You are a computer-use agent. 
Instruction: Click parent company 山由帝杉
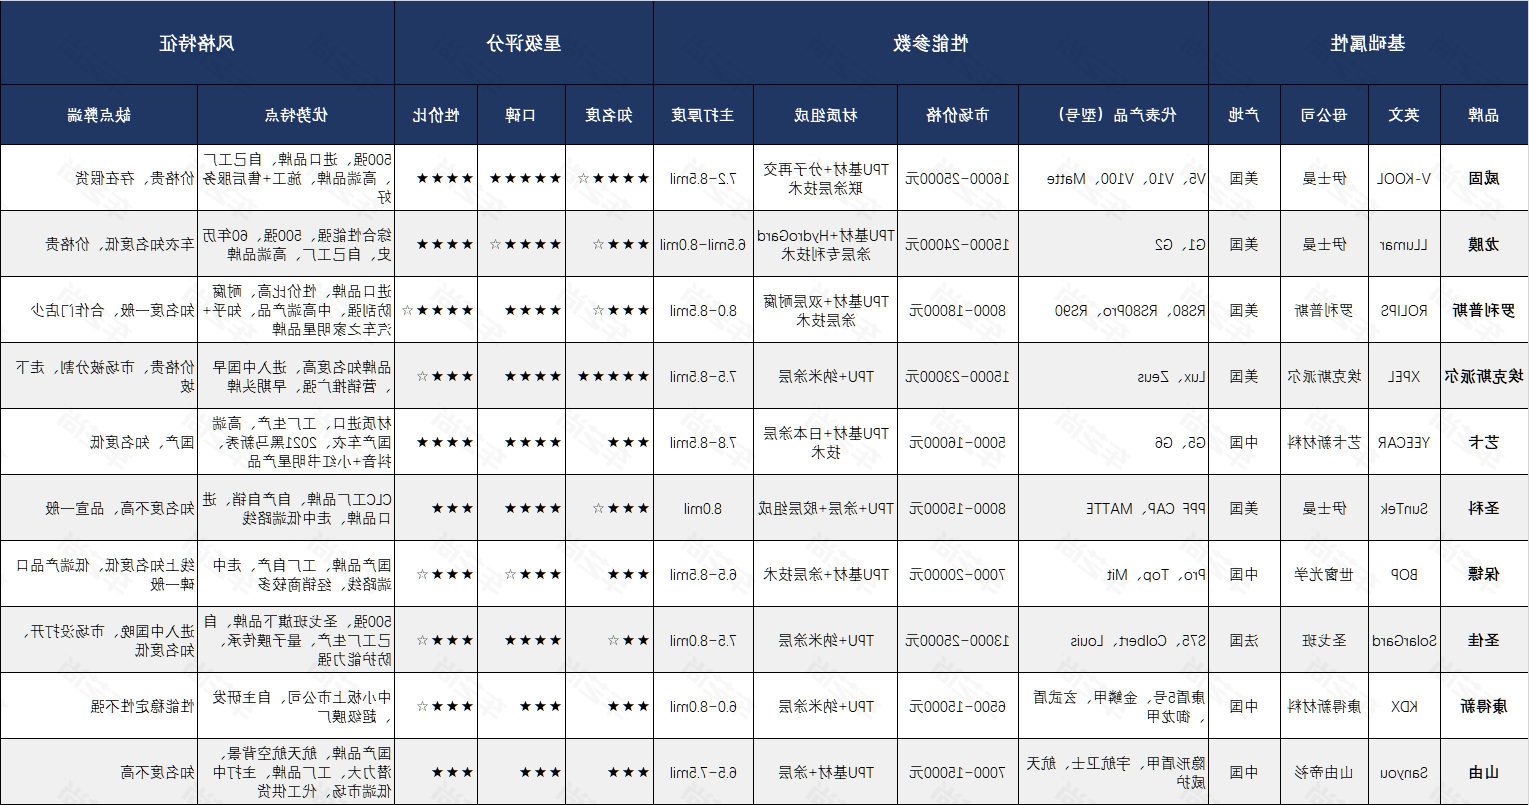tap(1324, 772)
